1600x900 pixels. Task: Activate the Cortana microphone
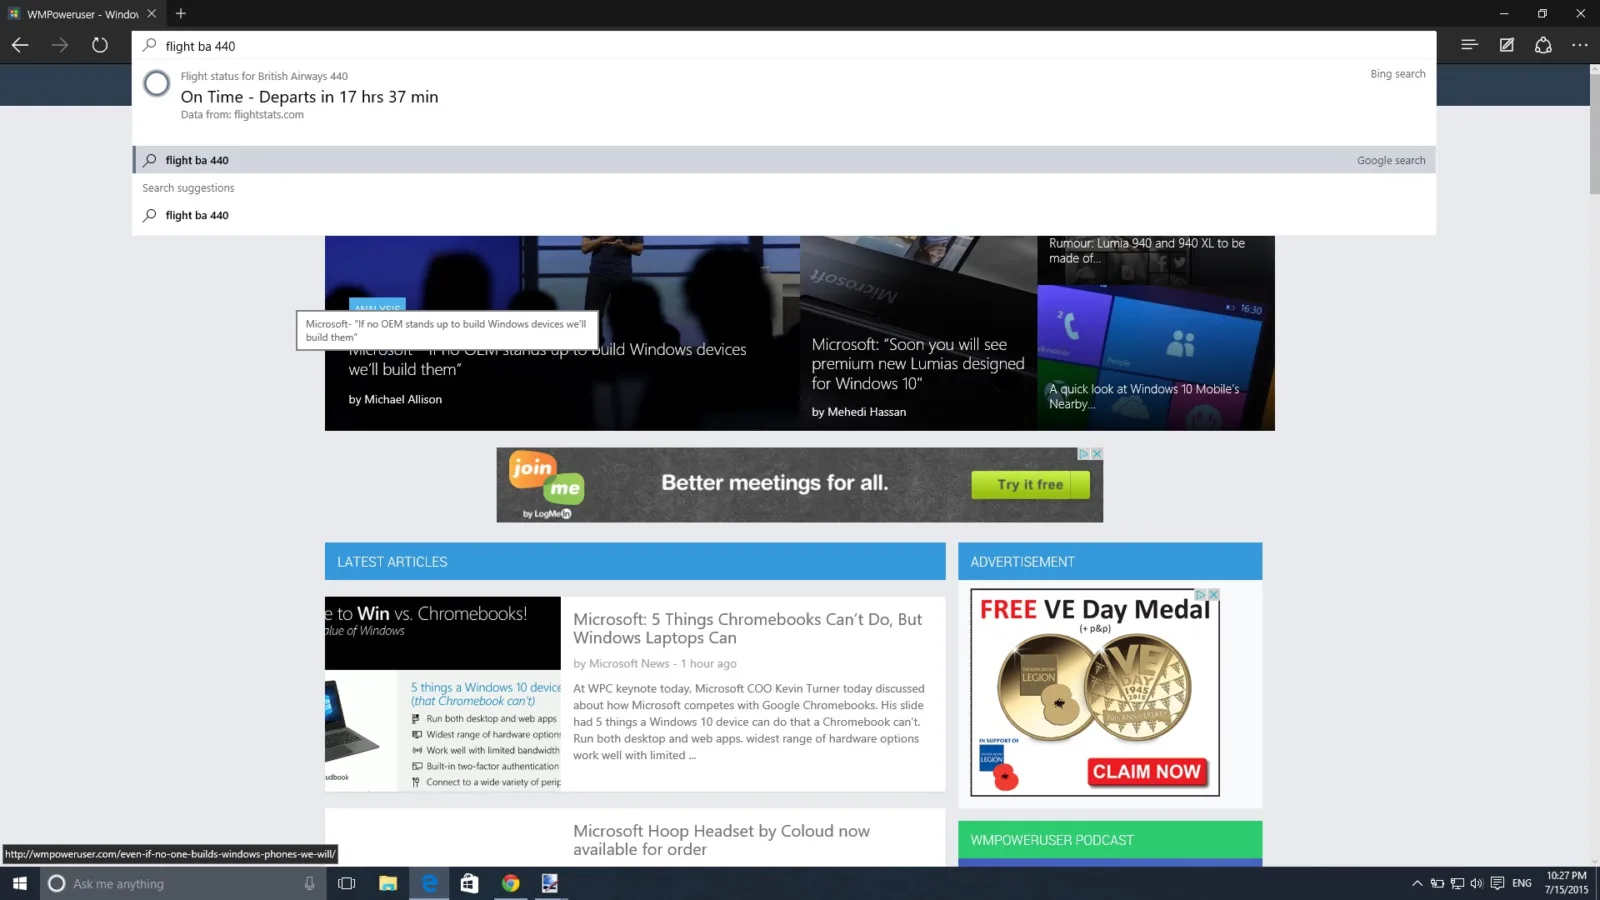pyautogui.click(x=309, y=884)
